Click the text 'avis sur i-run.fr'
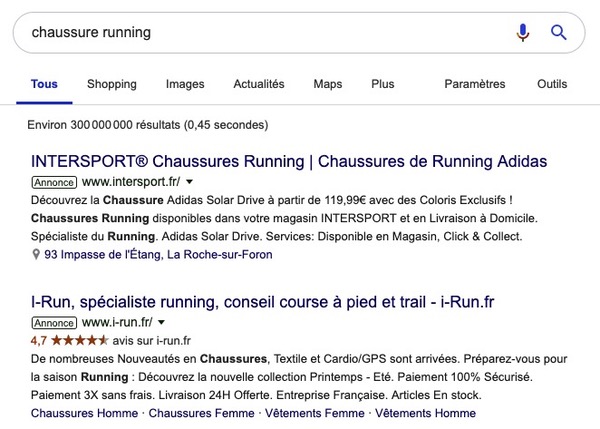The width and height of the screenshot is (600, 429). [x=152, y=341]
